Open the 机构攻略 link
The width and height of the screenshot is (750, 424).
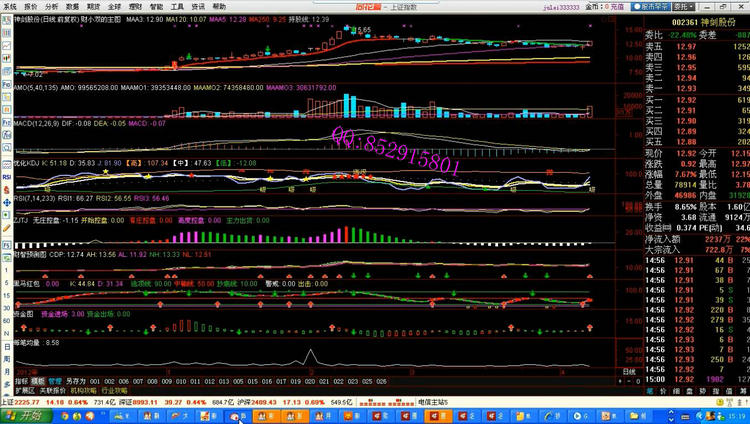click(x=75, y=389)
